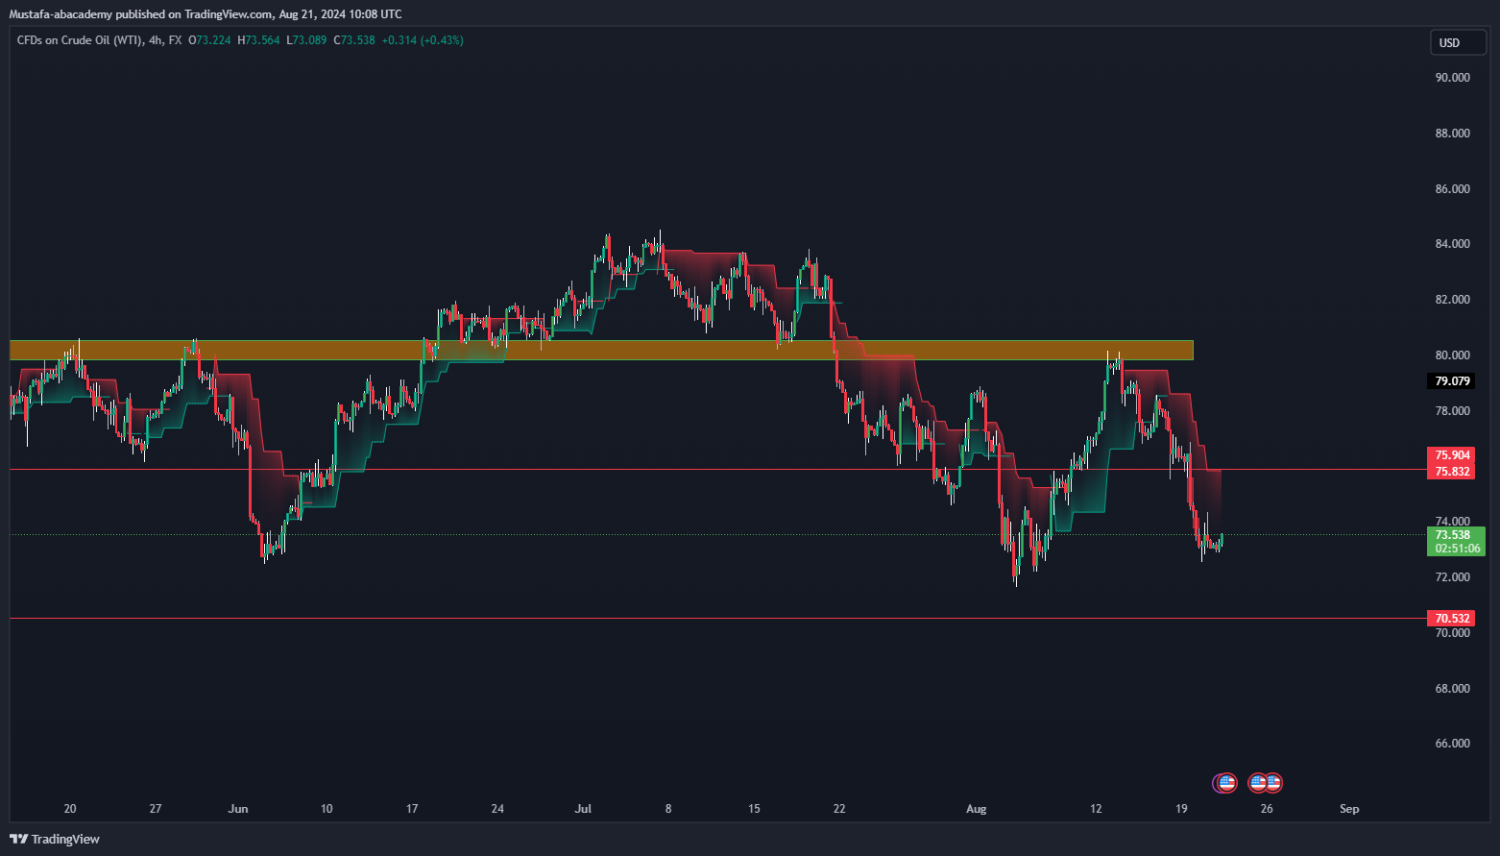Open the USD currency selector
1500x856 pixels.
coord(1456,43)
